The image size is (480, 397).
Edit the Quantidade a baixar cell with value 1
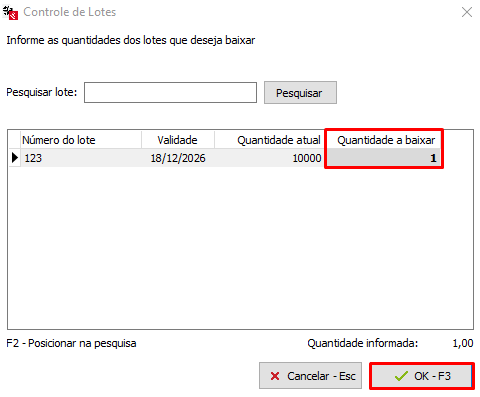384,158
